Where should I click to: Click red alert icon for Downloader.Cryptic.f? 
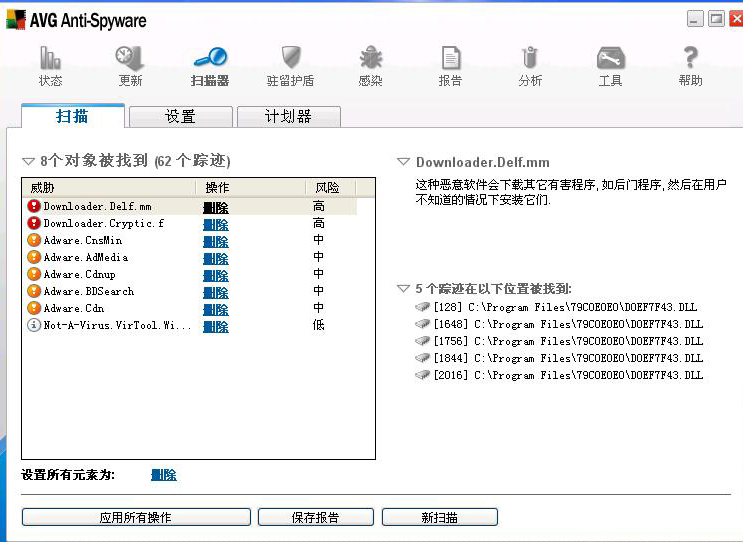tap(34, 223)
